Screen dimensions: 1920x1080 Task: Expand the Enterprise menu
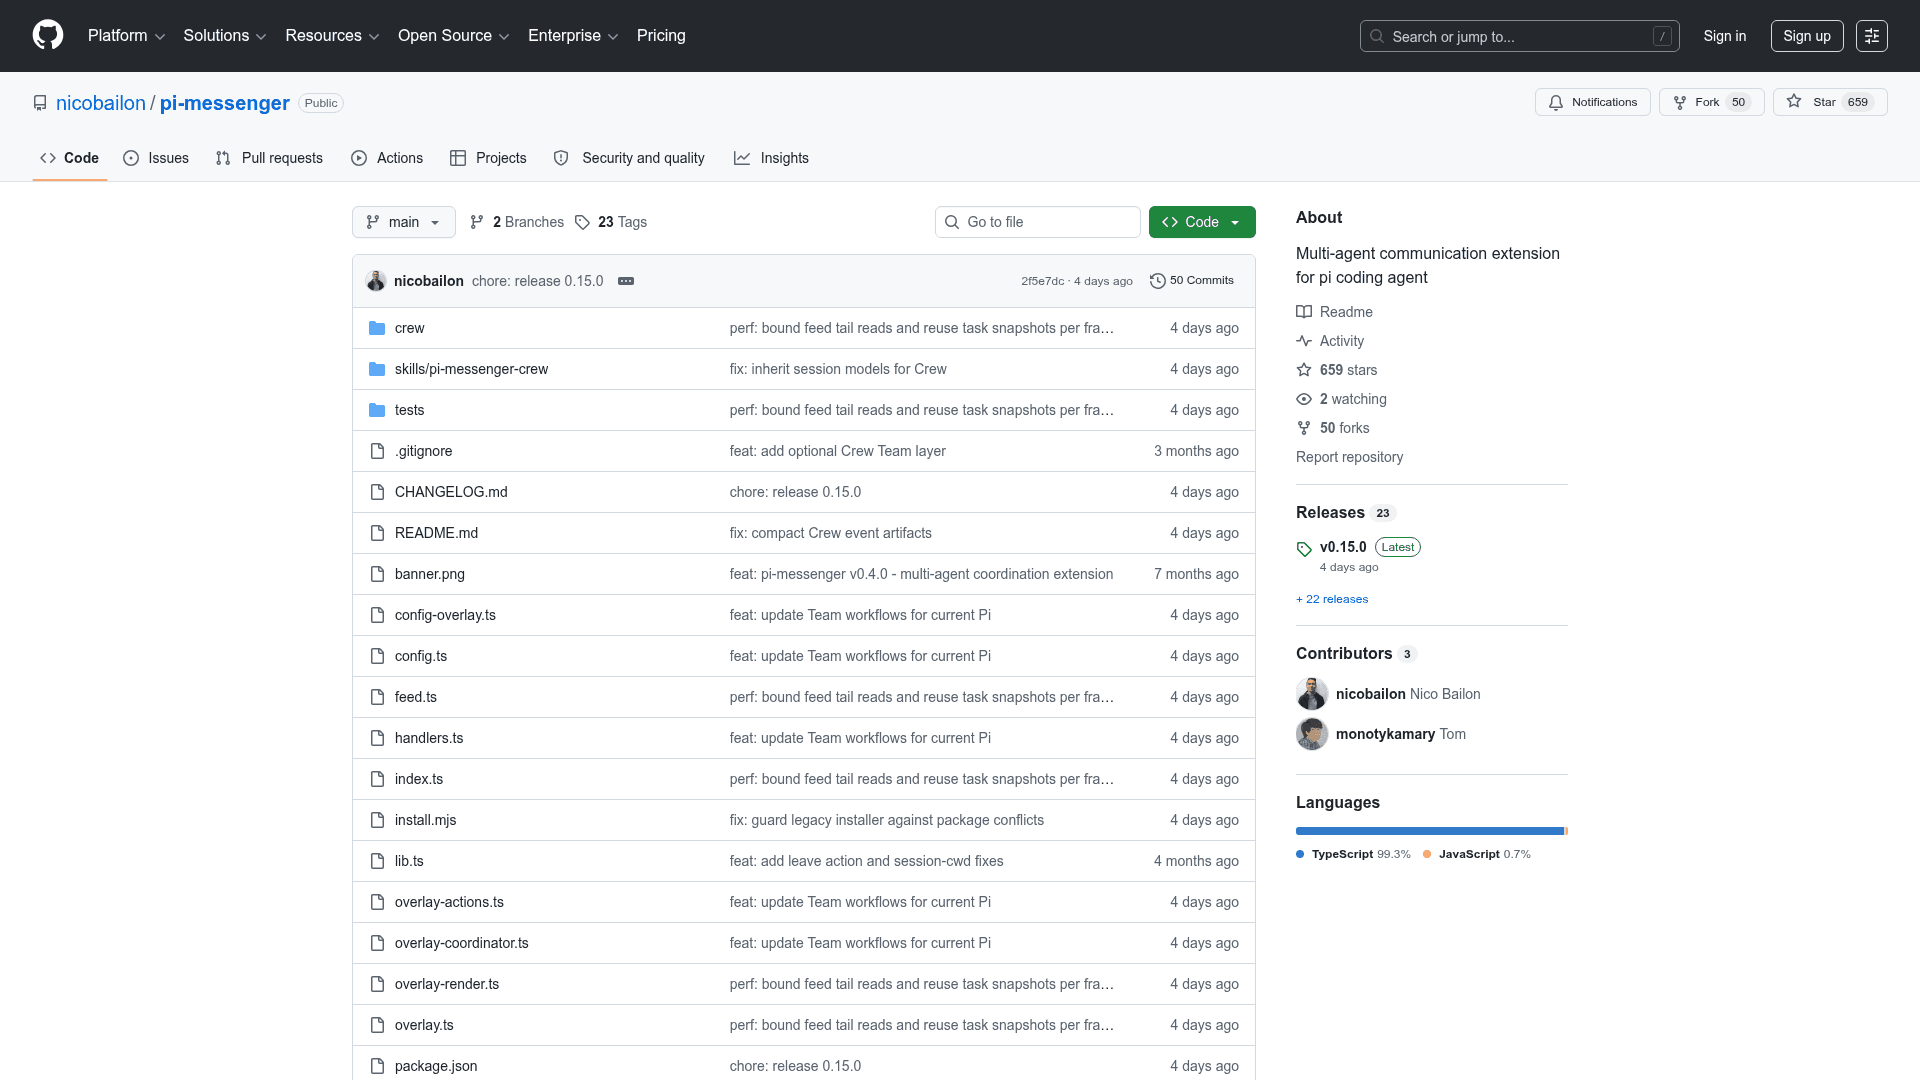pos(573,36)
